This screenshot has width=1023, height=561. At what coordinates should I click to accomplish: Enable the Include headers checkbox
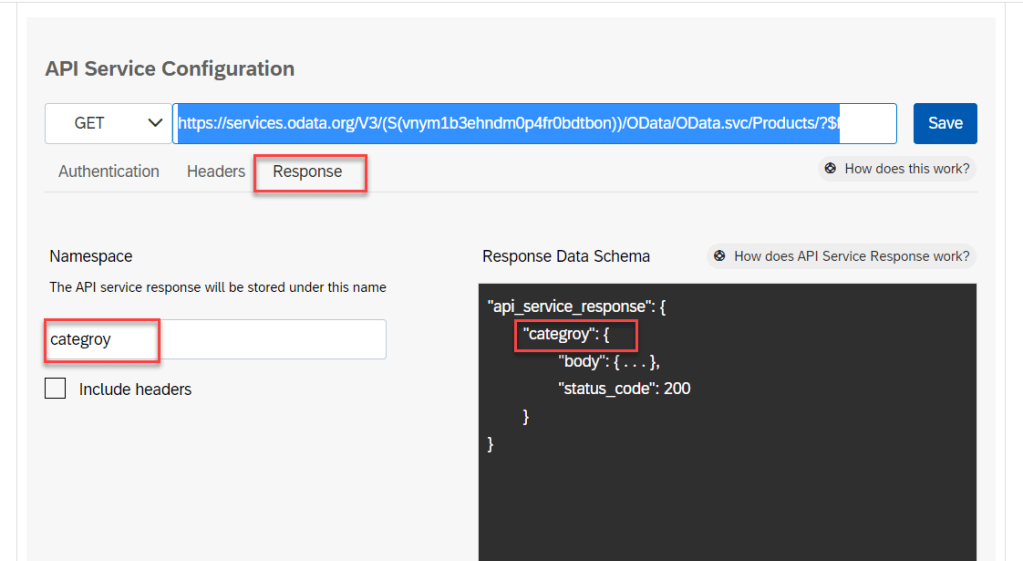click(56, 389)
